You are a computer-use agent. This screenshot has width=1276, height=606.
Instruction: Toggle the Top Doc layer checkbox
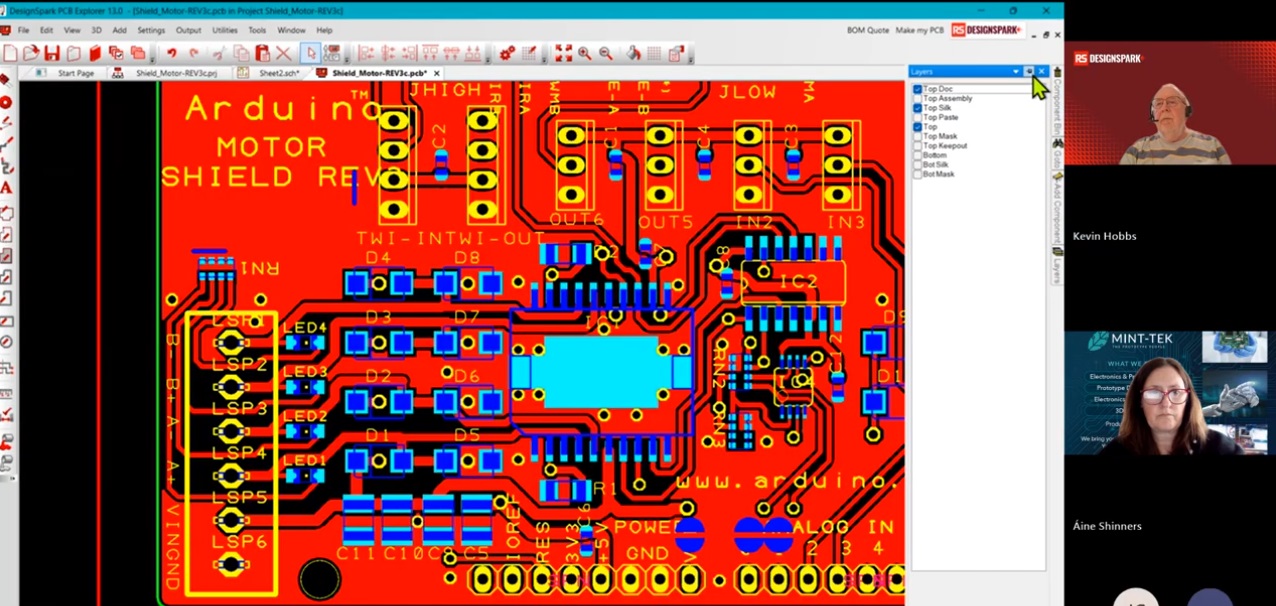pyautogui.click(x=918, y=89)
